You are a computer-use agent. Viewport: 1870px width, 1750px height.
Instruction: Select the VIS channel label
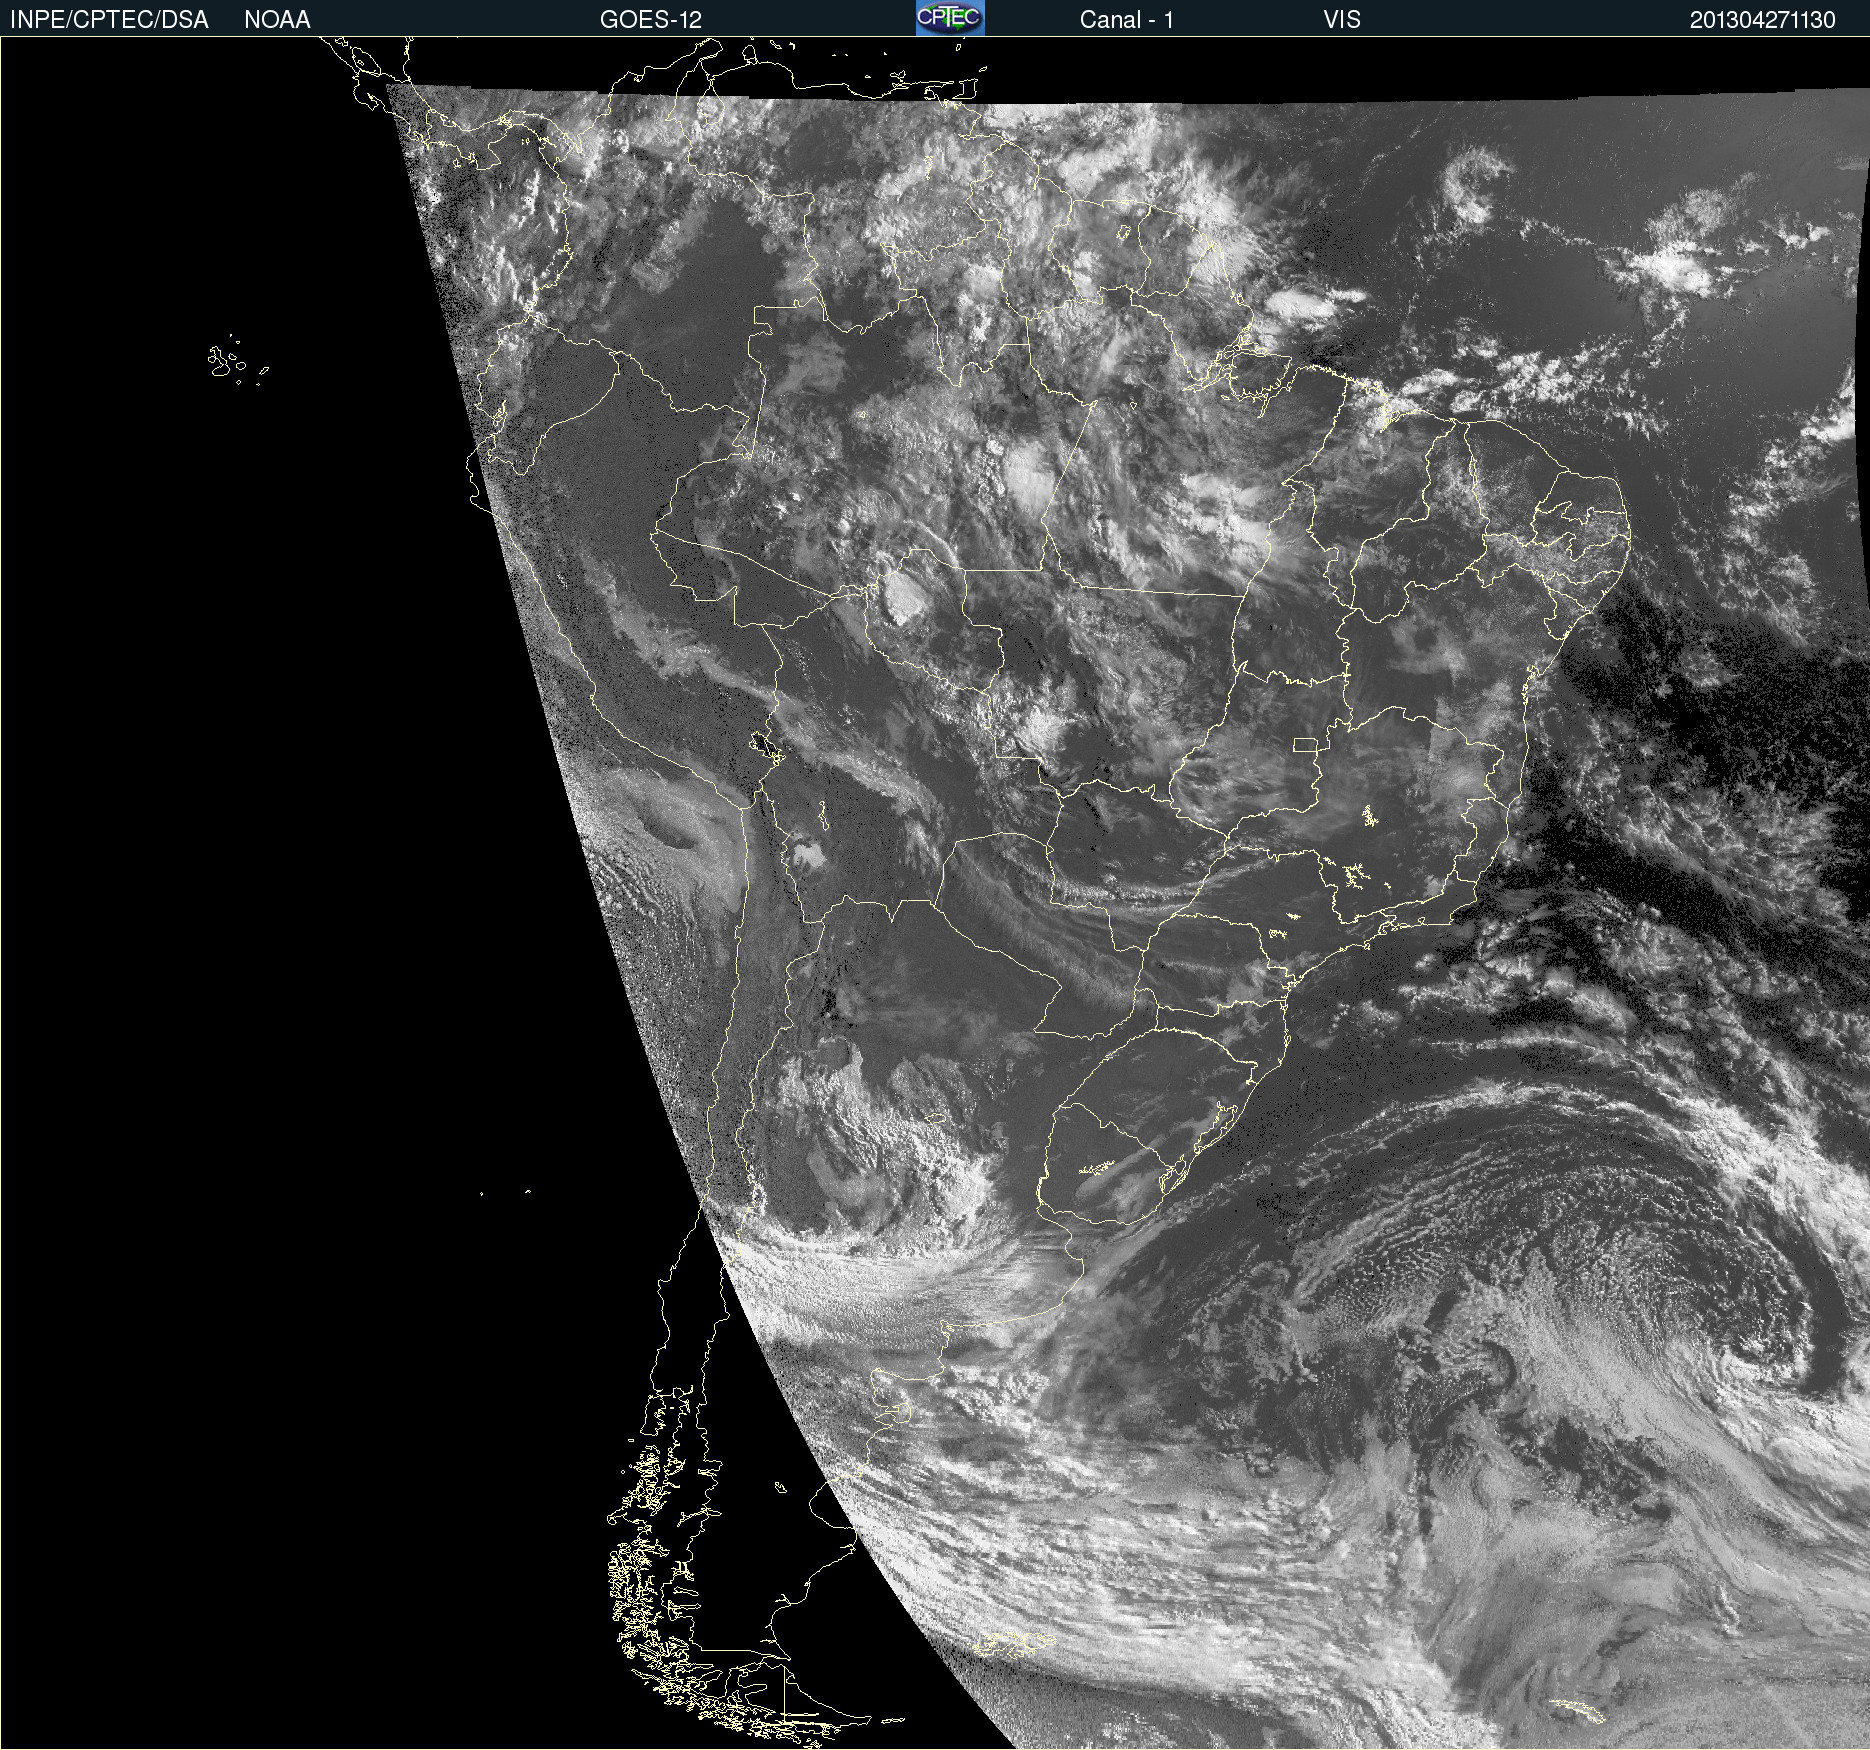click(1342, 20)
